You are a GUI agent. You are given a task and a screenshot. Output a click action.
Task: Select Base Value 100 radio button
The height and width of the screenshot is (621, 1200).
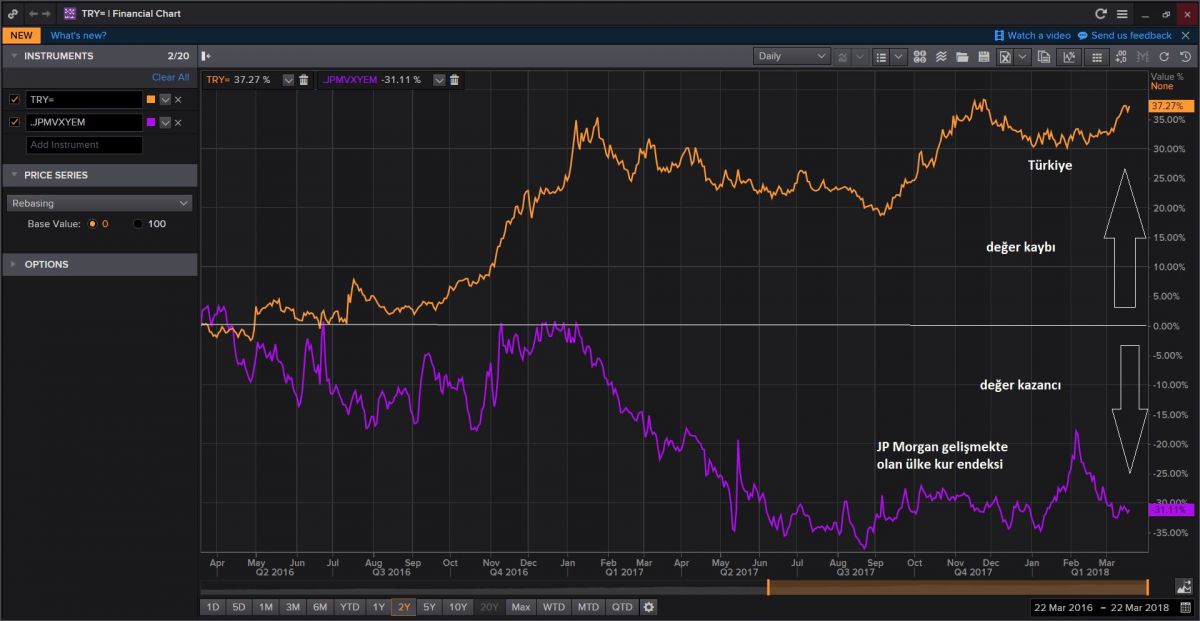click(x=138, y=224)
